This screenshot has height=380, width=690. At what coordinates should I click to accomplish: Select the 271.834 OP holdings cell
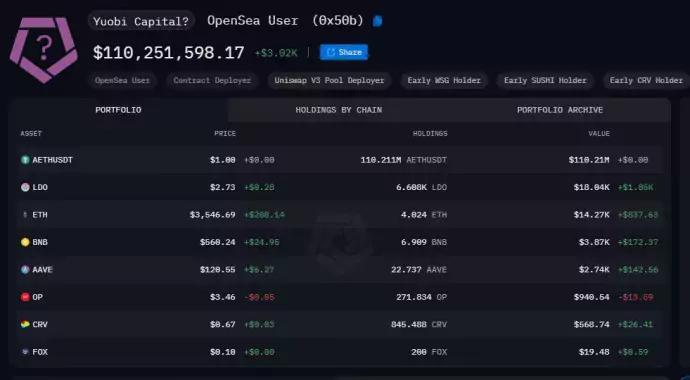(422, 297)
